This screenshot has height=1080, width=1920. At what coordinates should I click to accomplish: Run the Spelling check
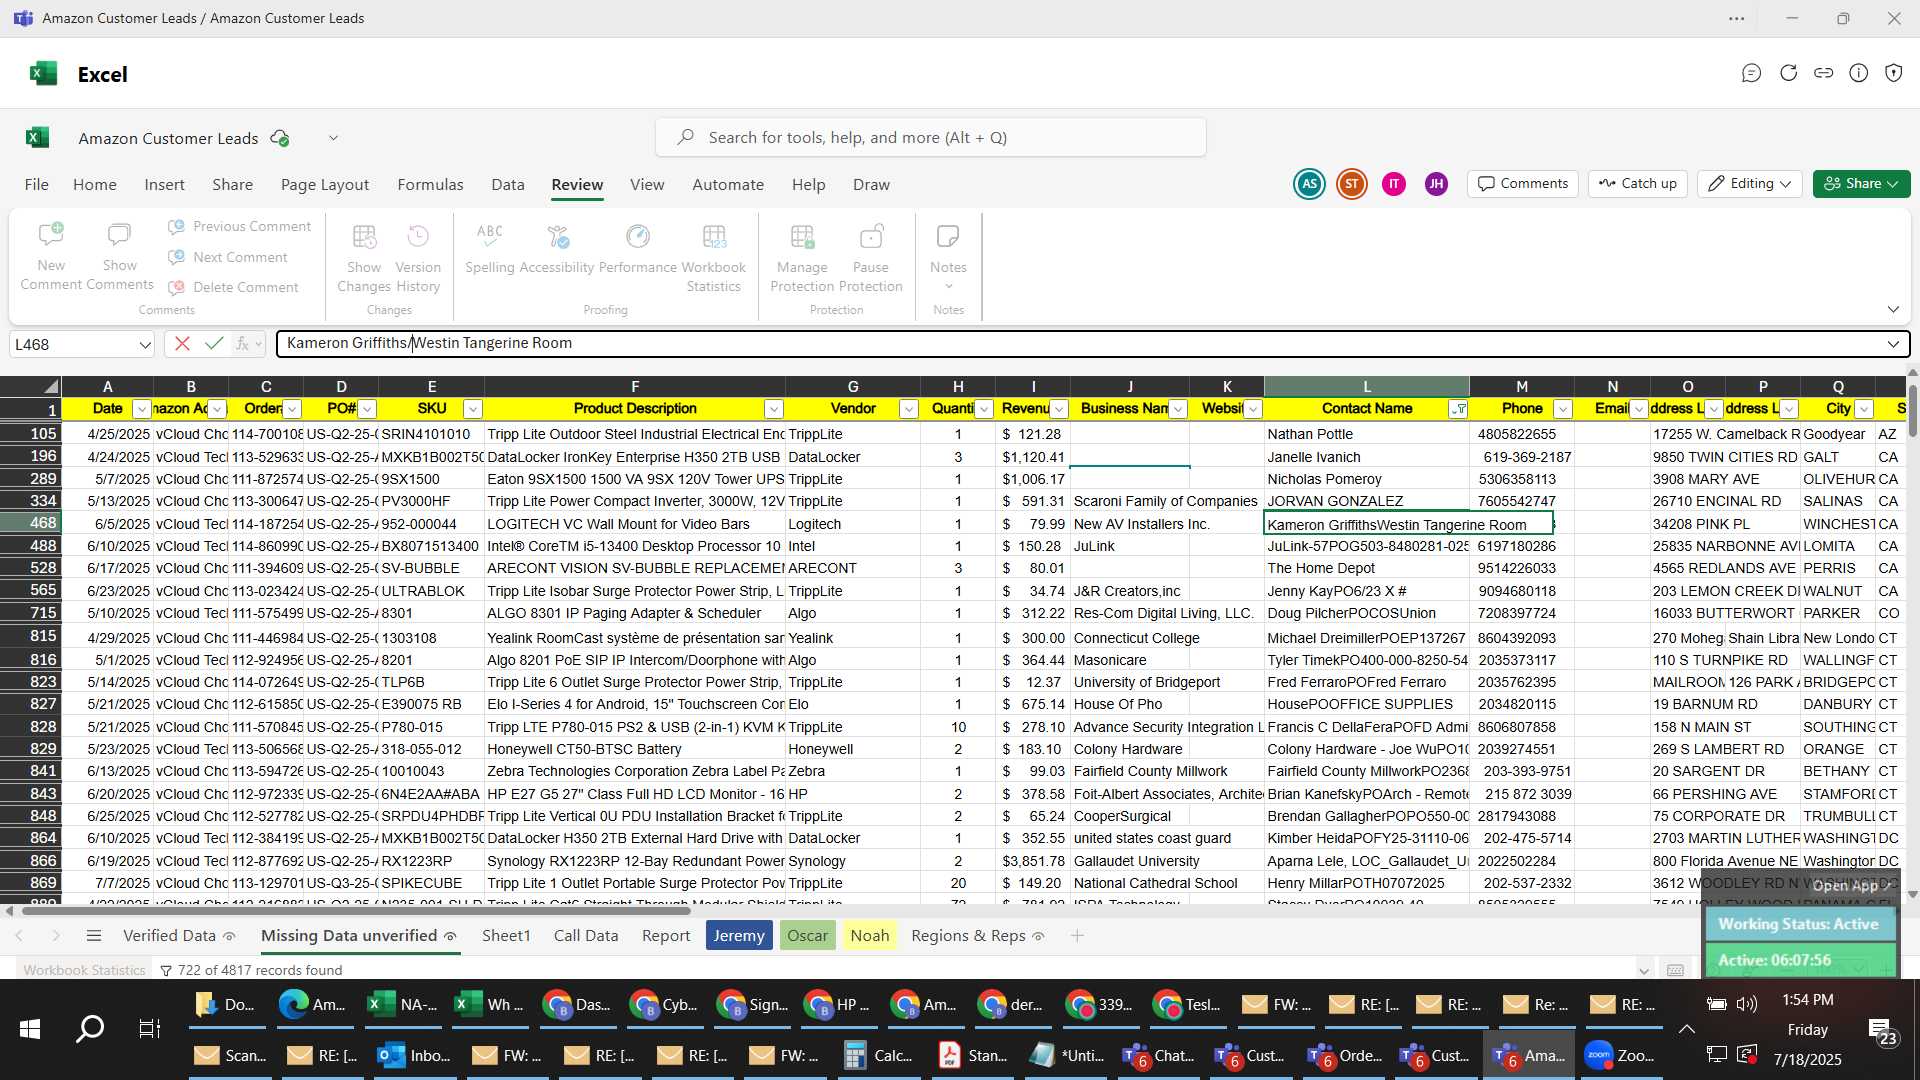pos(490,248)
